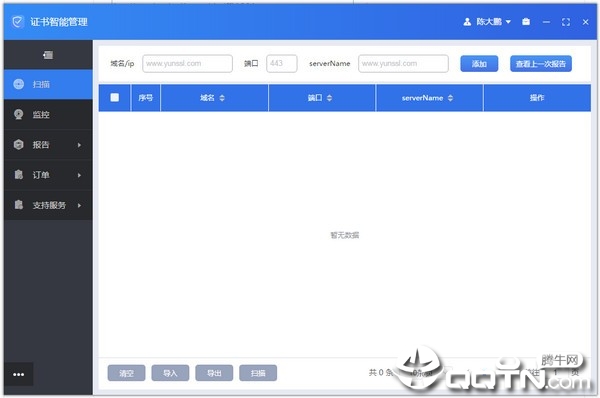Viewport: 600px width, 398px height.
Task: Click the 导出 export button
Action: [214, 373]
